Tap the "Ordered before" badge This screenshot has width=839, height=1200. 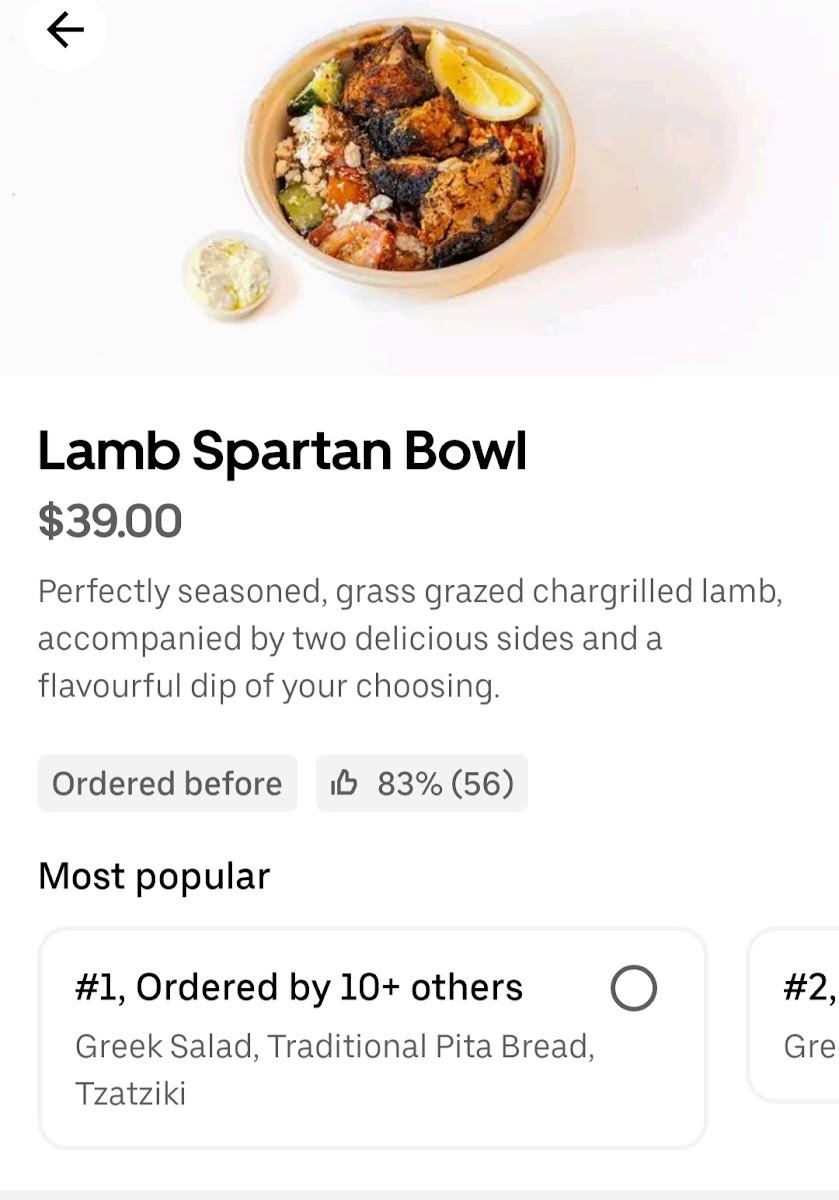167,783
